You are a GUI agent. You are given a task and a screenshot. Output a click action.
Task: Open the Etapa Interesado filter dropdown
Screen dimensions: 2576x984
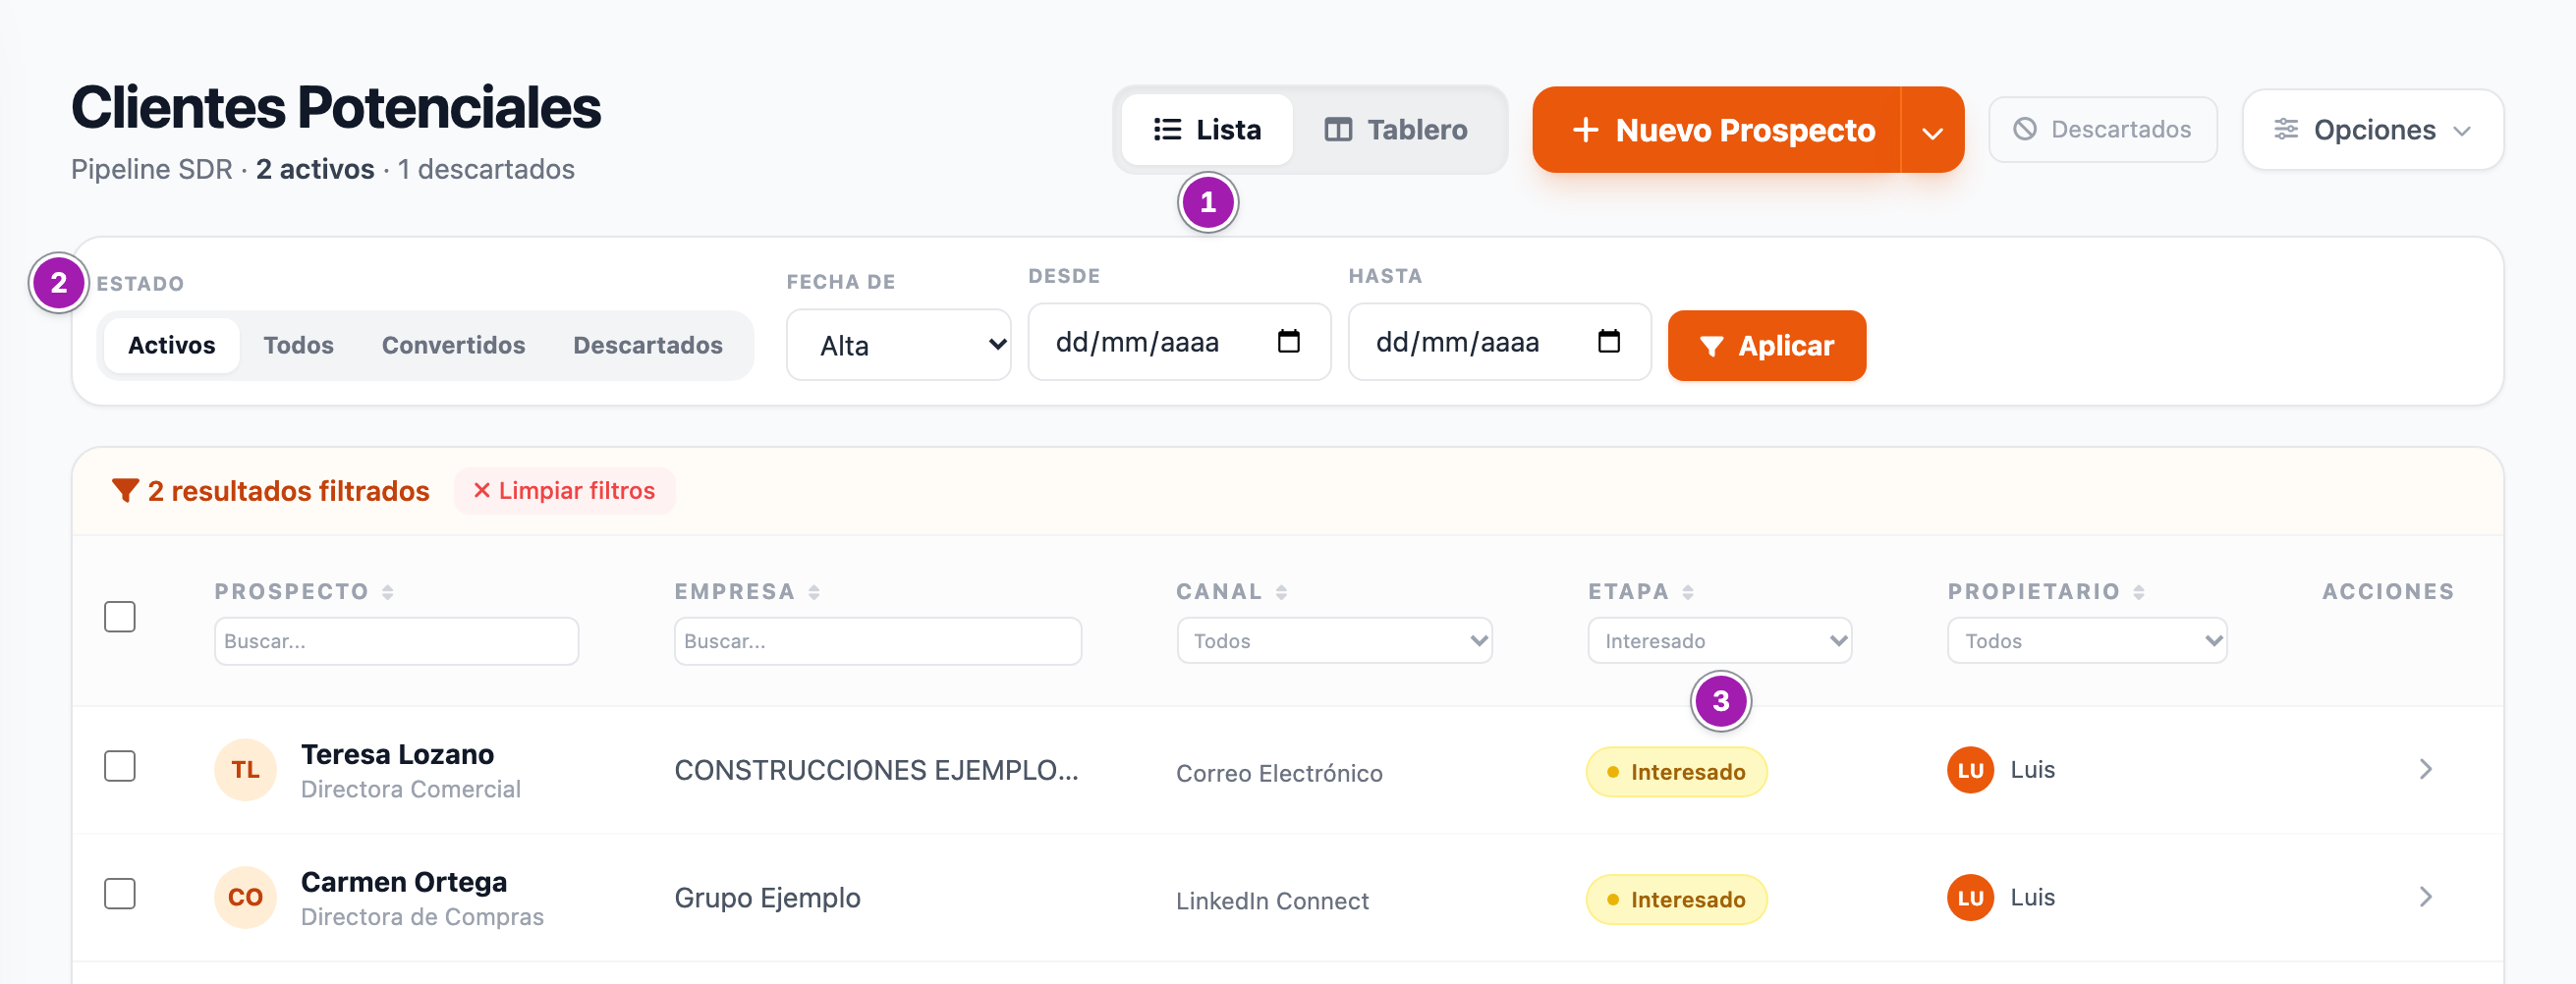(1719, 641)
